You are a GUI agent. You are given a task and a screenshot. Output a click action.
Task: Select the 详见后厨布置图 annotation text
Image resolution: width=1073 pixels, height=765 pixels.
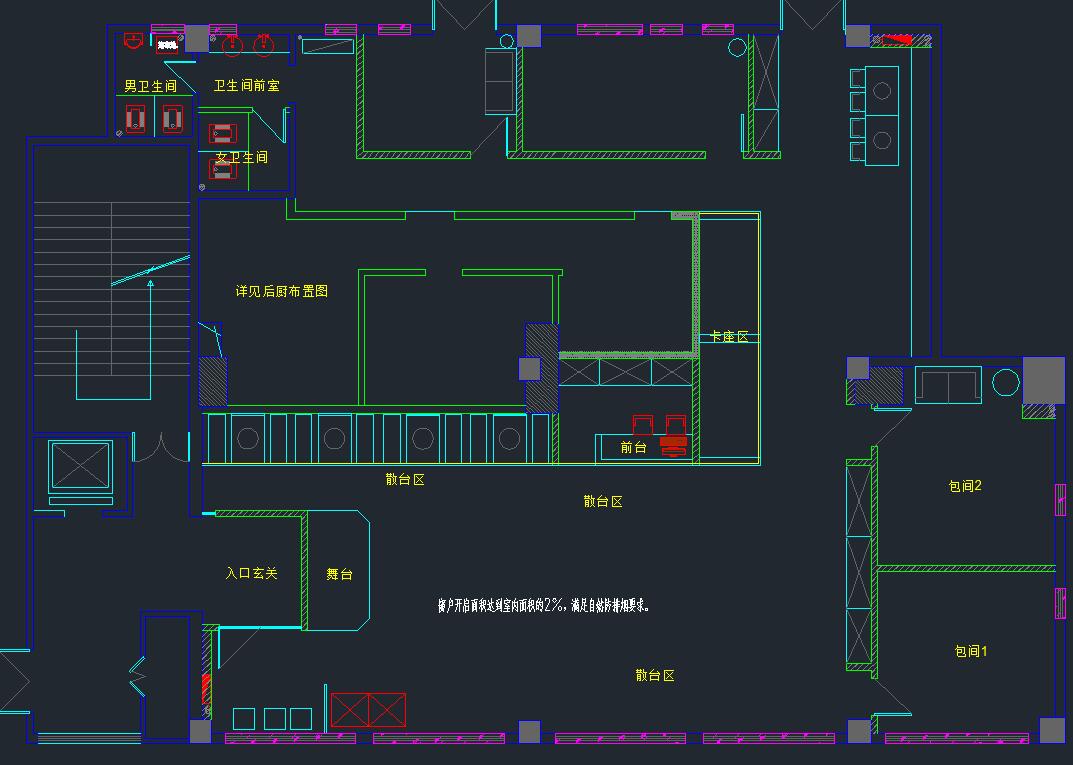[x=281, y=291]
